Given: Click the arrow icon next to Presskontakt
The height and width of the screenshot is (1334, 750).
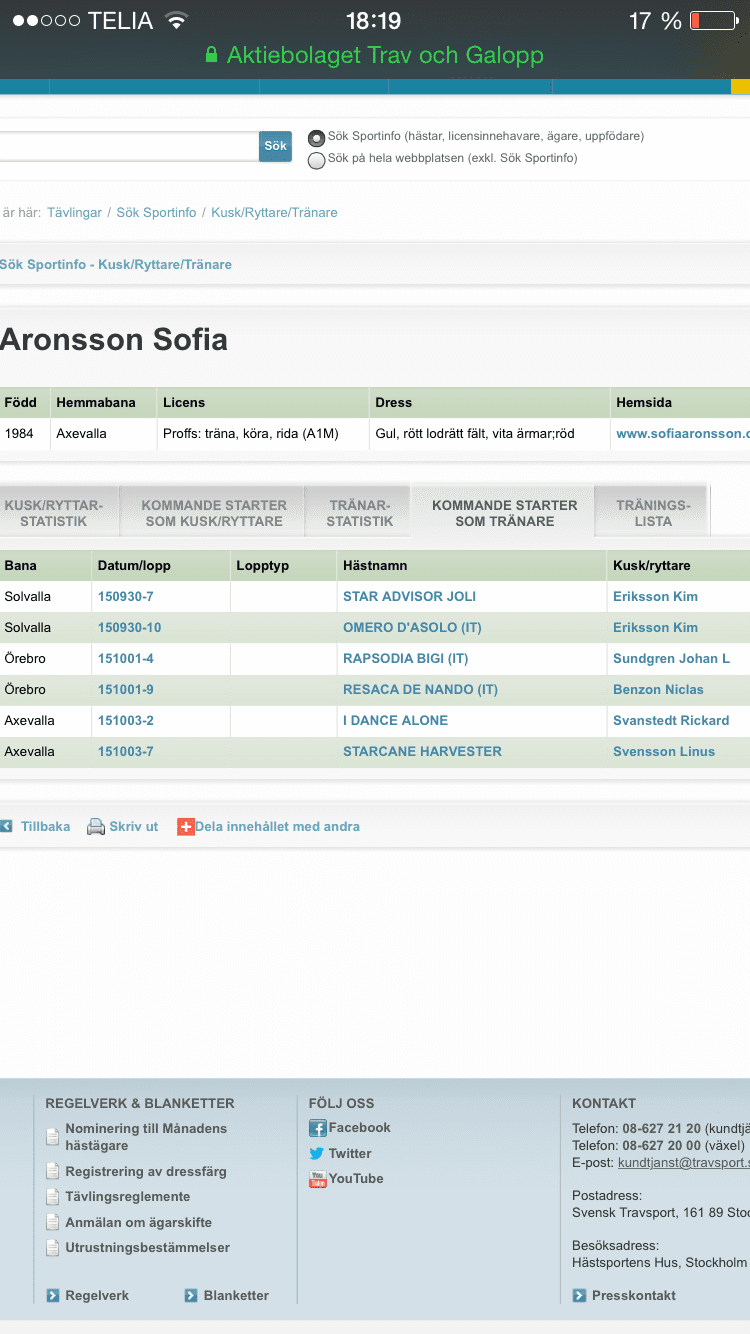Looking at the screenshot, I should click(579, 1296).
